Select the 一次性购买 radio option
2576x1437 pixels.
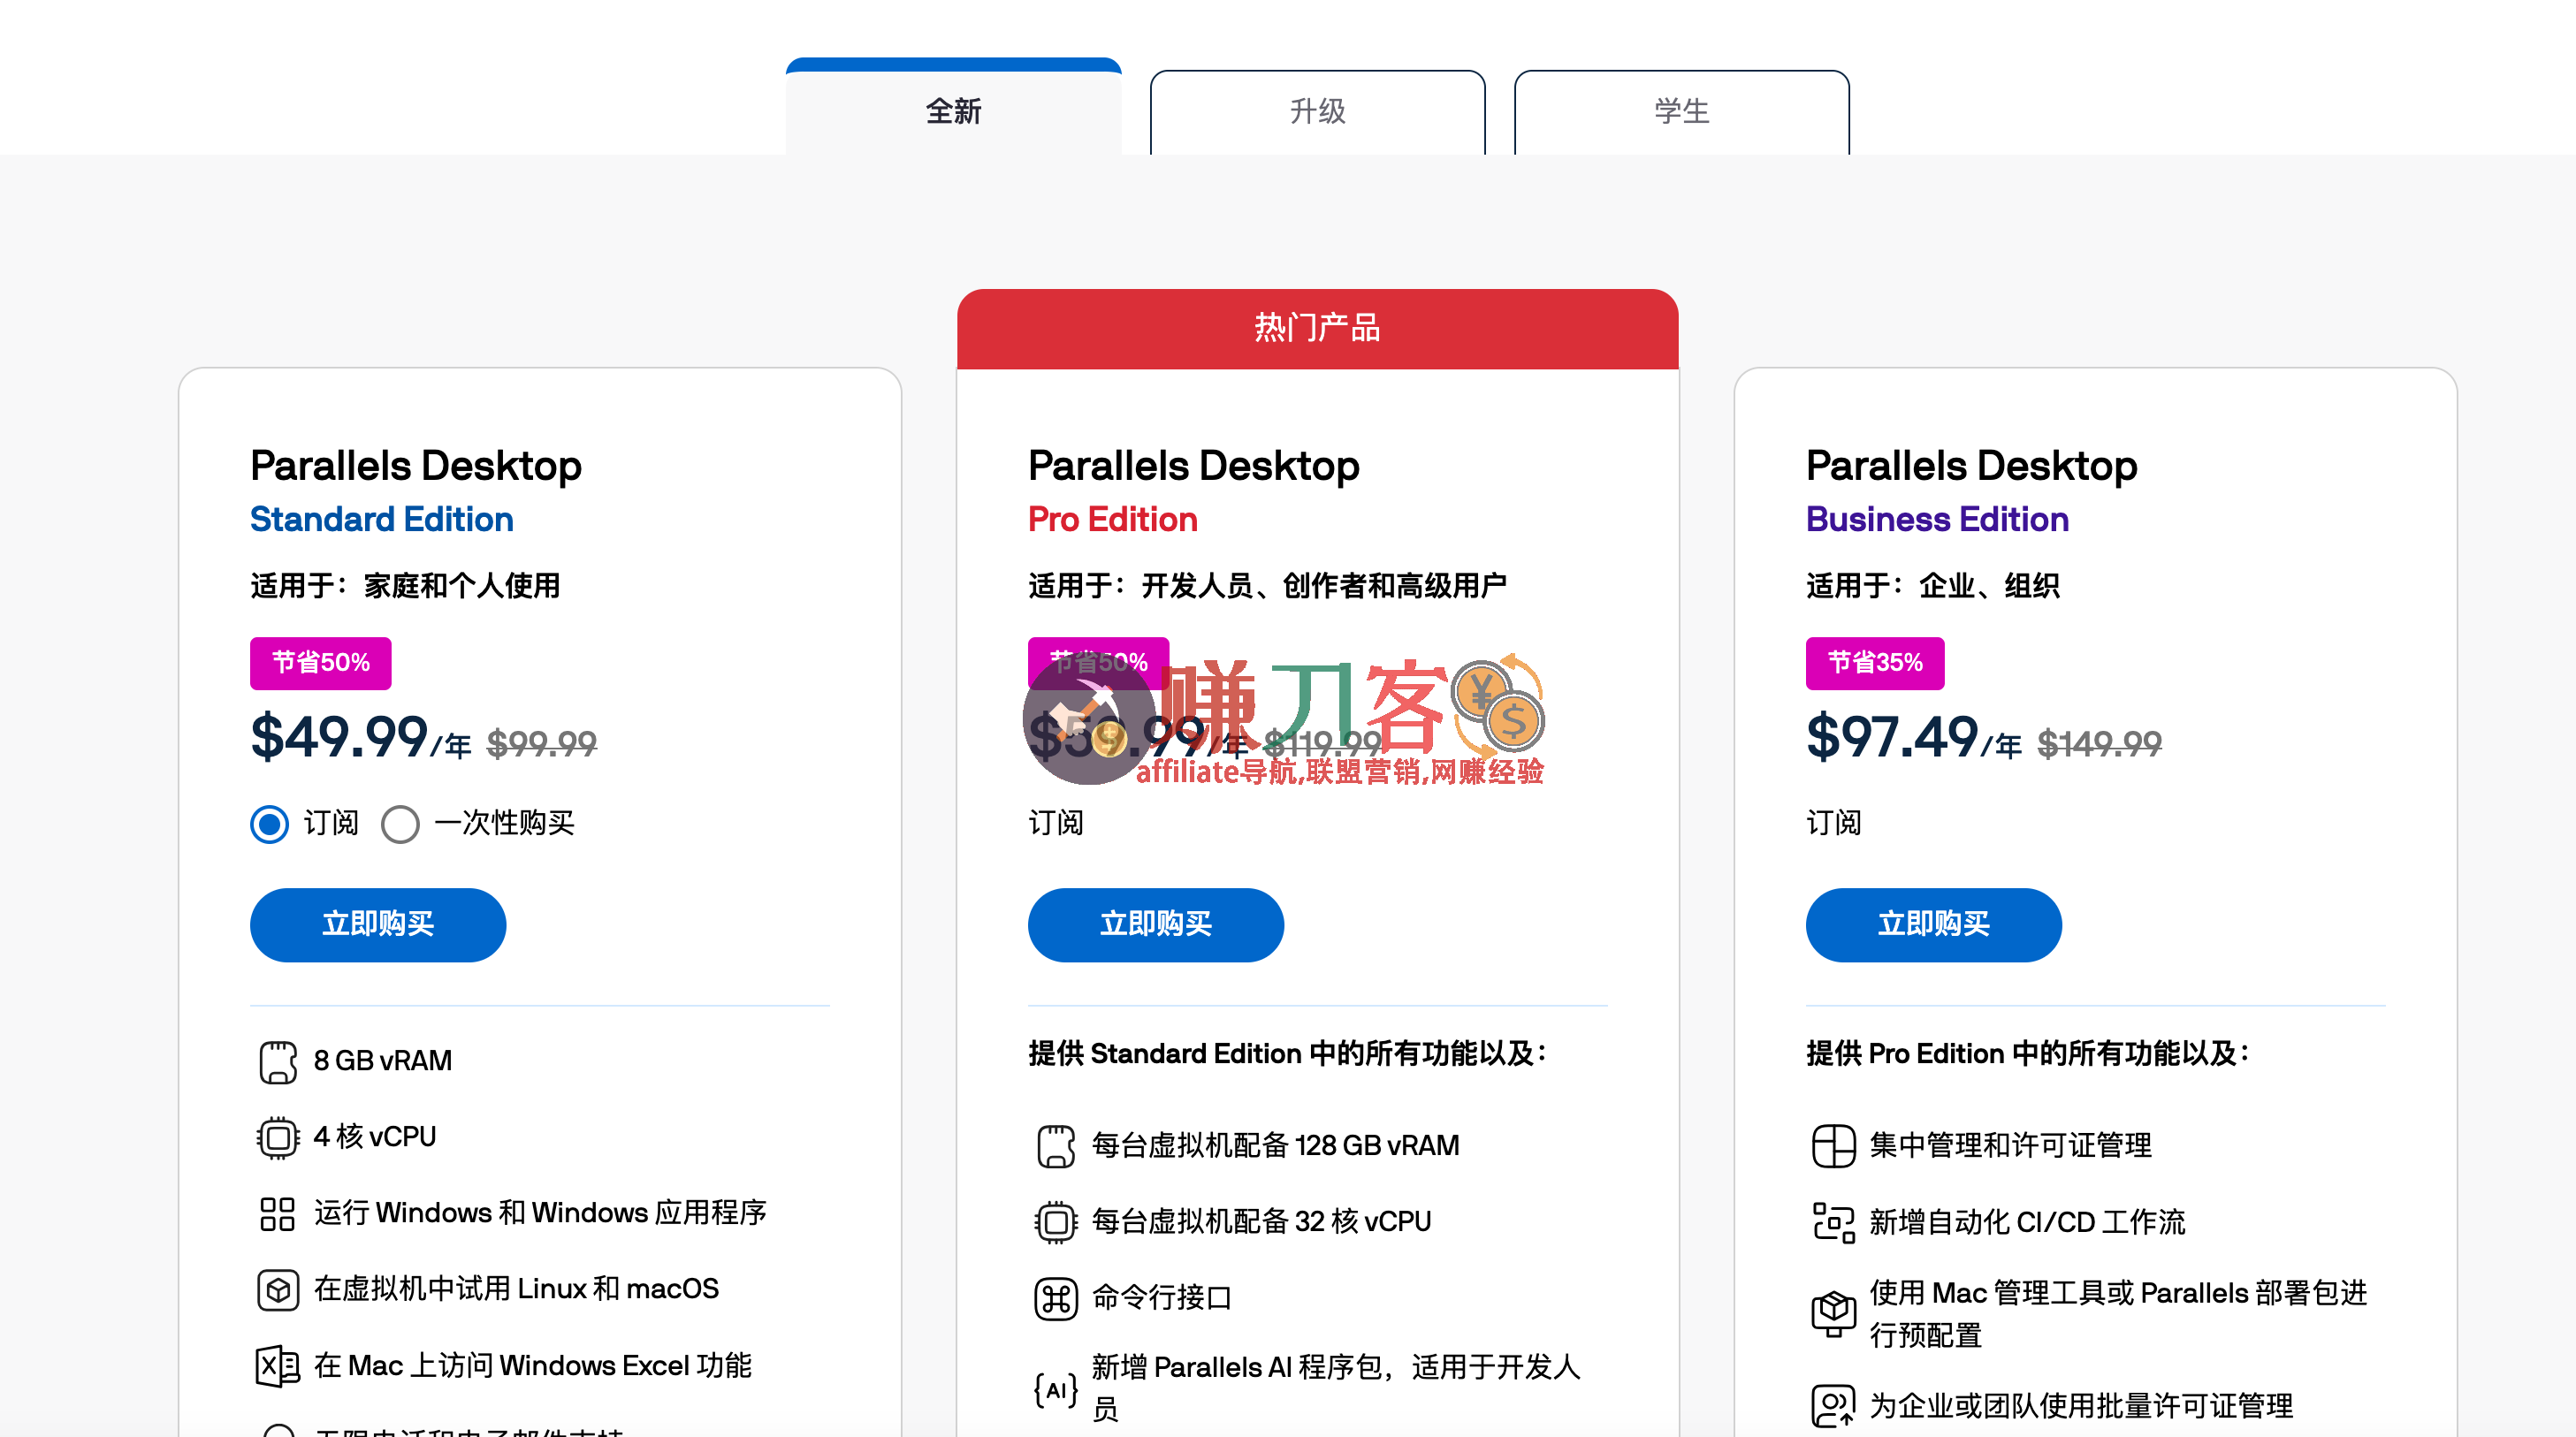[x=401, y=823]
